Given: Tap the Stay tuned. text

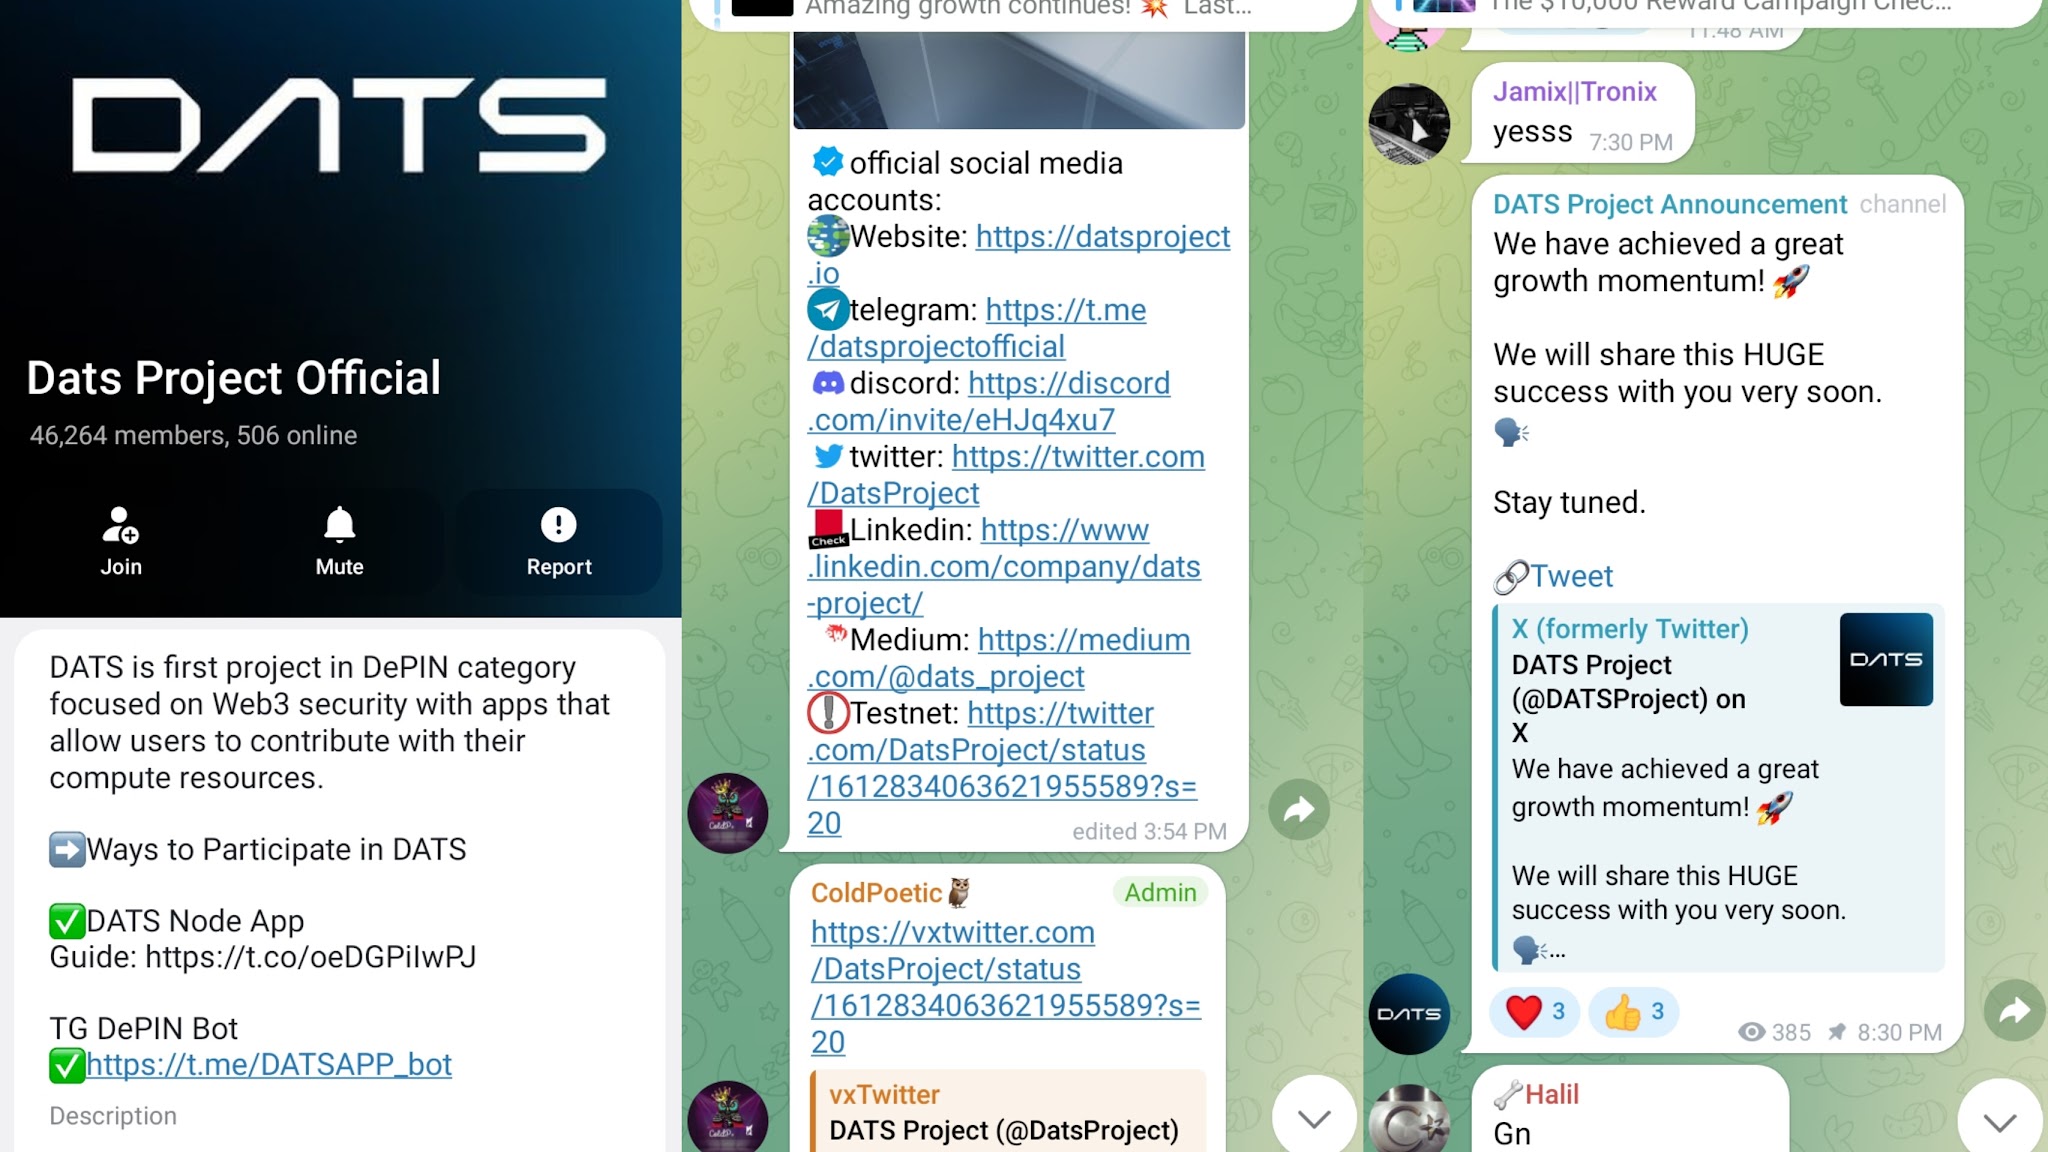Looking at the screenshot, I should [1569, 502].
